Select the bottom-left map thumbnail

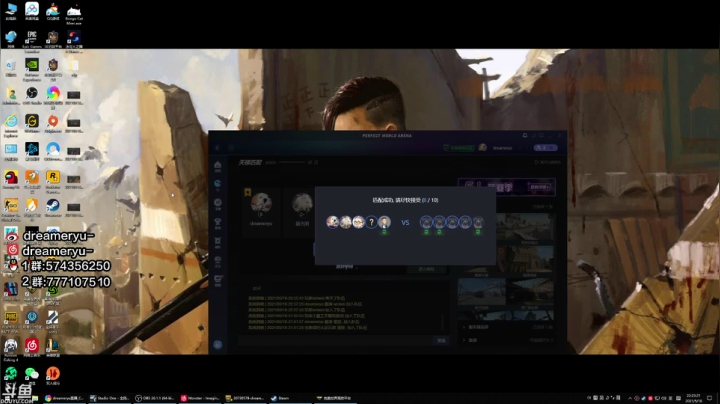pyautogui.click(x=481, y=293)
